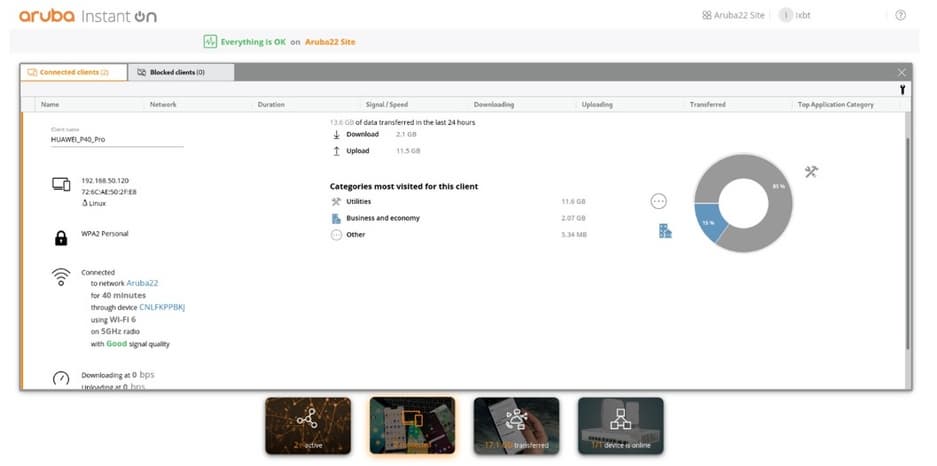
Task: Sort by the Transferred column header
Action: pyautogui.click(x=708, y=105)
